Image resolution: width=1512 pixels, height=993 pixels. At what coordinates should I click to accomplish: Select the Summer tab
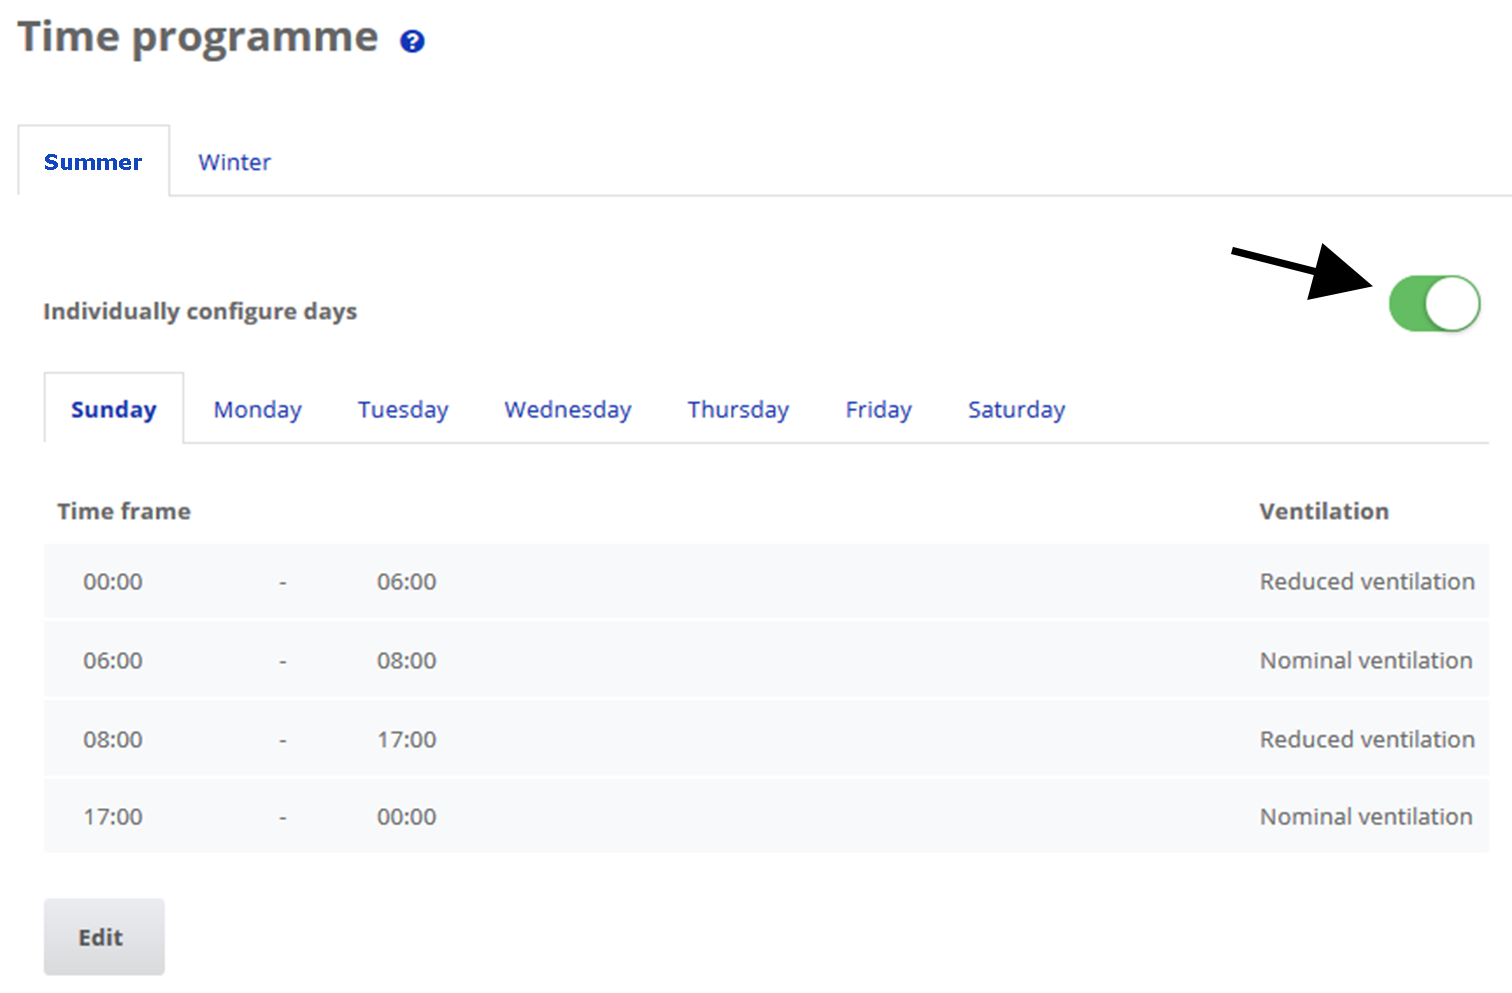93,162
